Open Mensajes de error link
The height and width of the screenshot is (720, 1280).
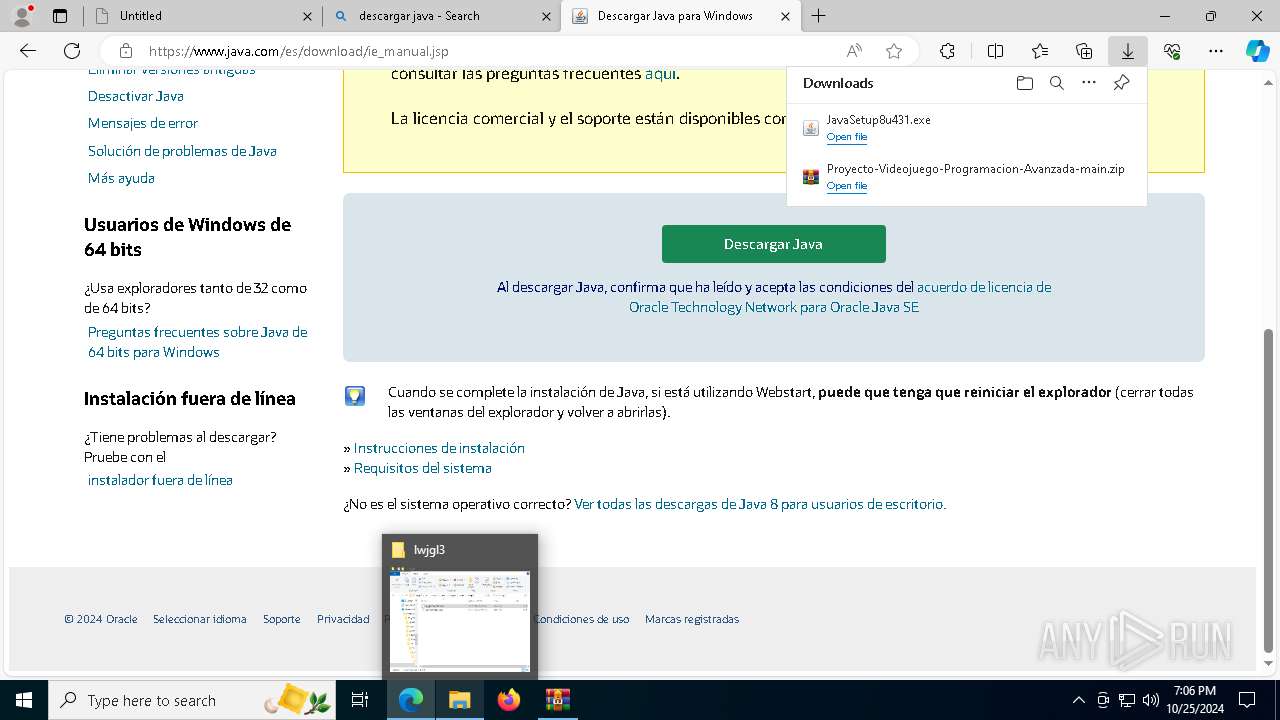[x=143, y=123]
